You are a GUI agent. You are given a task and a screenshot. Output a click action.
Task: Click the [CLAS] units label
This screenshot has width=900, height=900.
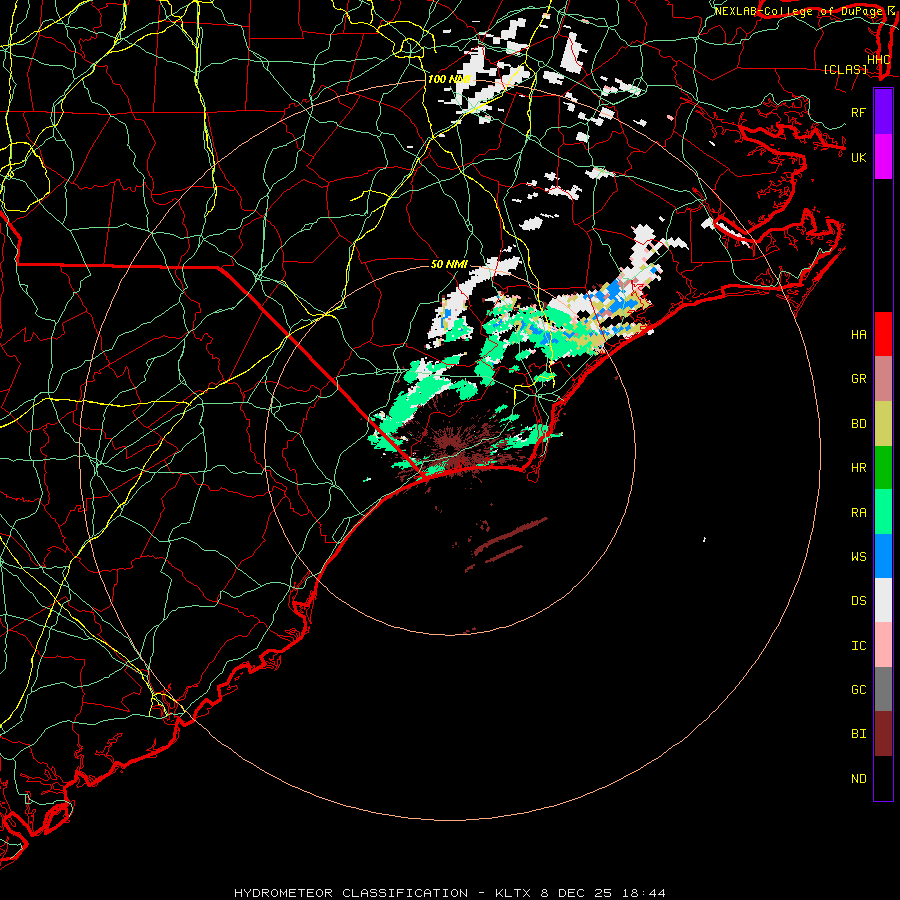point(845,70)
